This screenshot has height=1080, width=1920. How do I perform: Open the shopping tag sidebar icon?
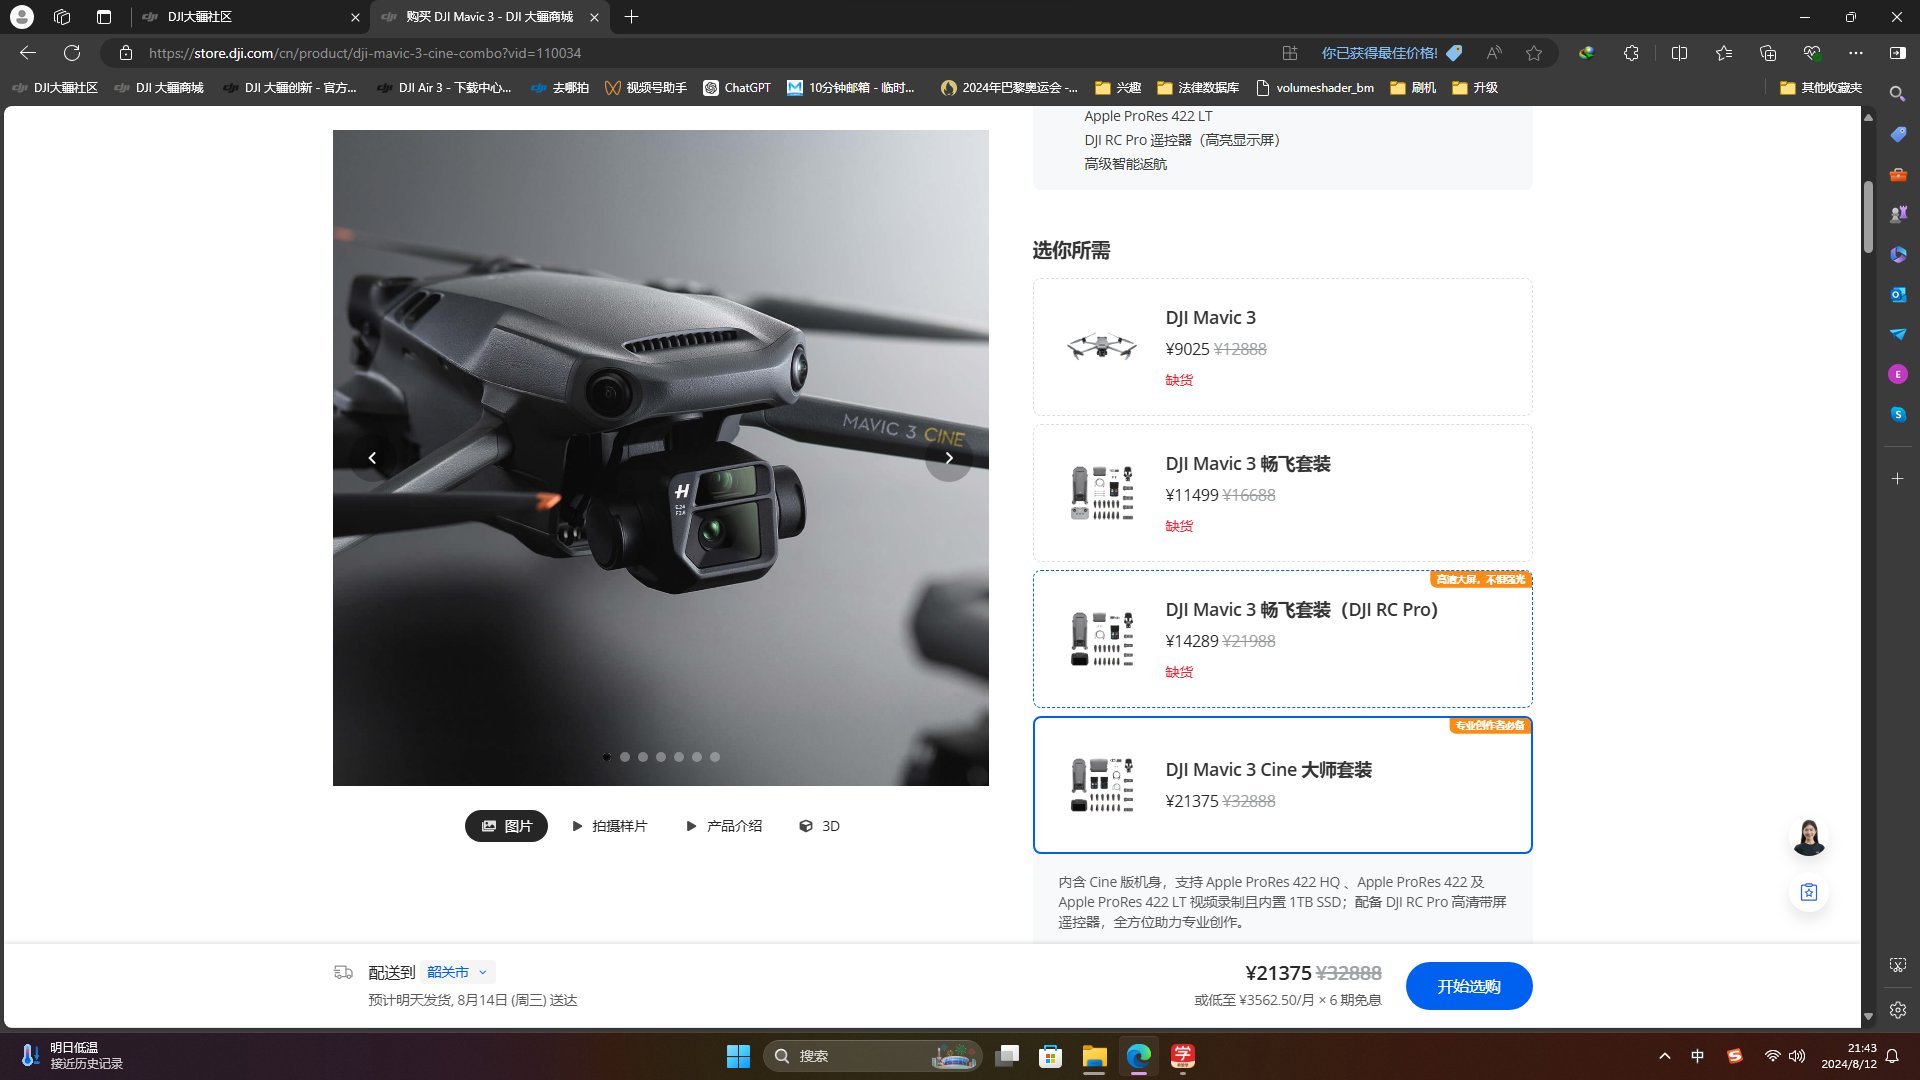pyautogui.click(x=1898, y=134)
